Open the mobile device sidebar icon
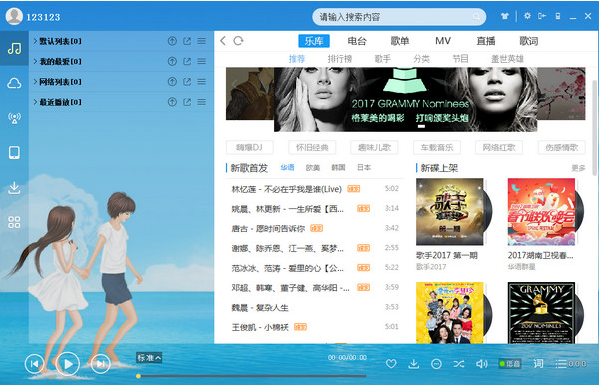This screenshot has height=386, width=599. (x=14, y=152)
